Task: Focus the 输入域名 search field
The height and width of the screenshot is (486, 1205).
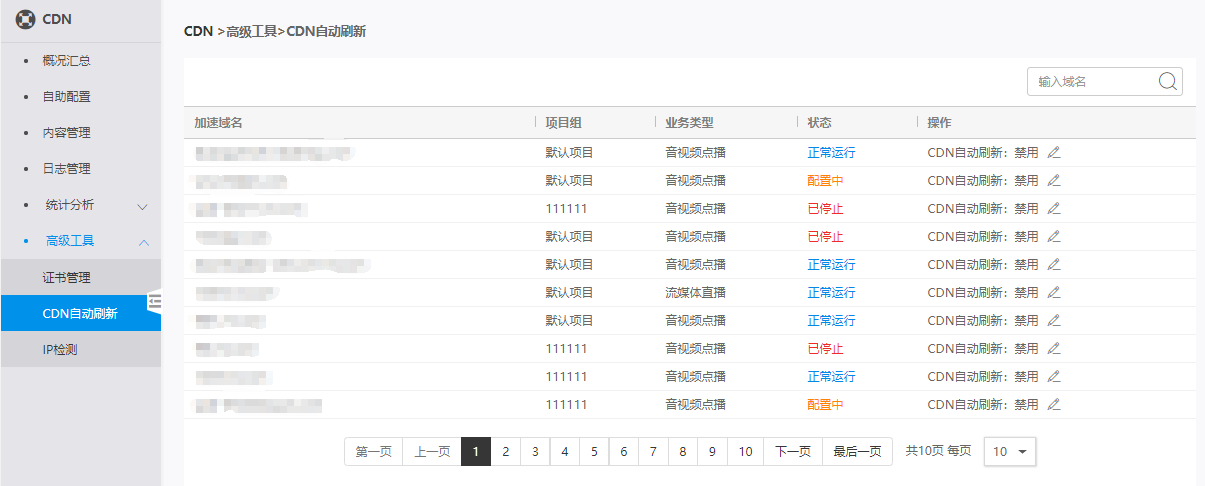Action: click(1092, 82)
